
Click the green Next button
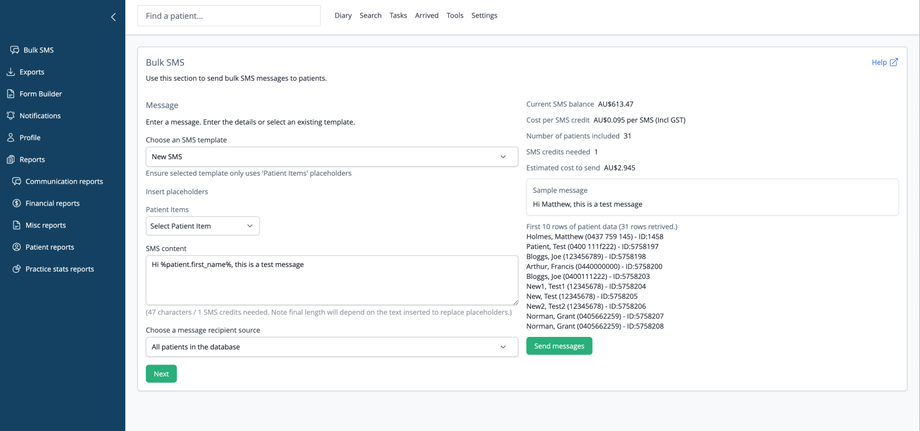(x=161, y=374)
